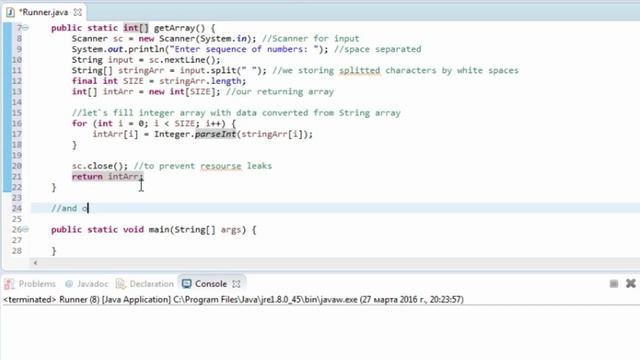
Task: Click the Console monitor icon
Action: click(187, 283)
